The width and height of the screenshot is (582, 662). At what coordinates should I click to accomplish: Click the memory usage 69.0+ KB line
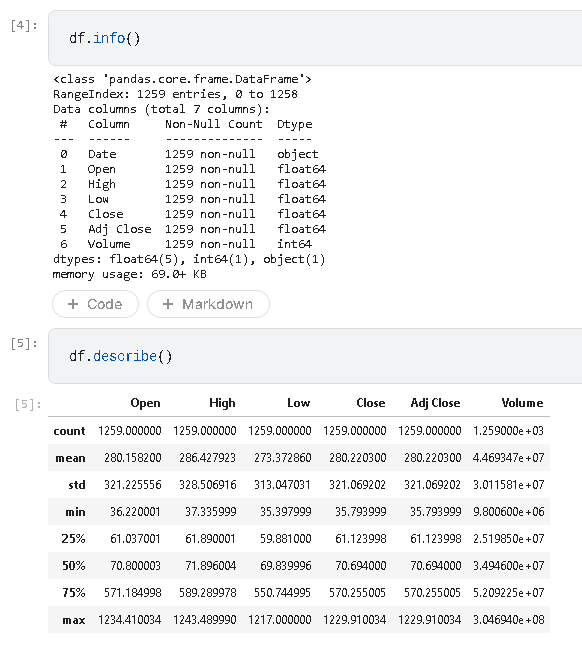click(130, 274)
